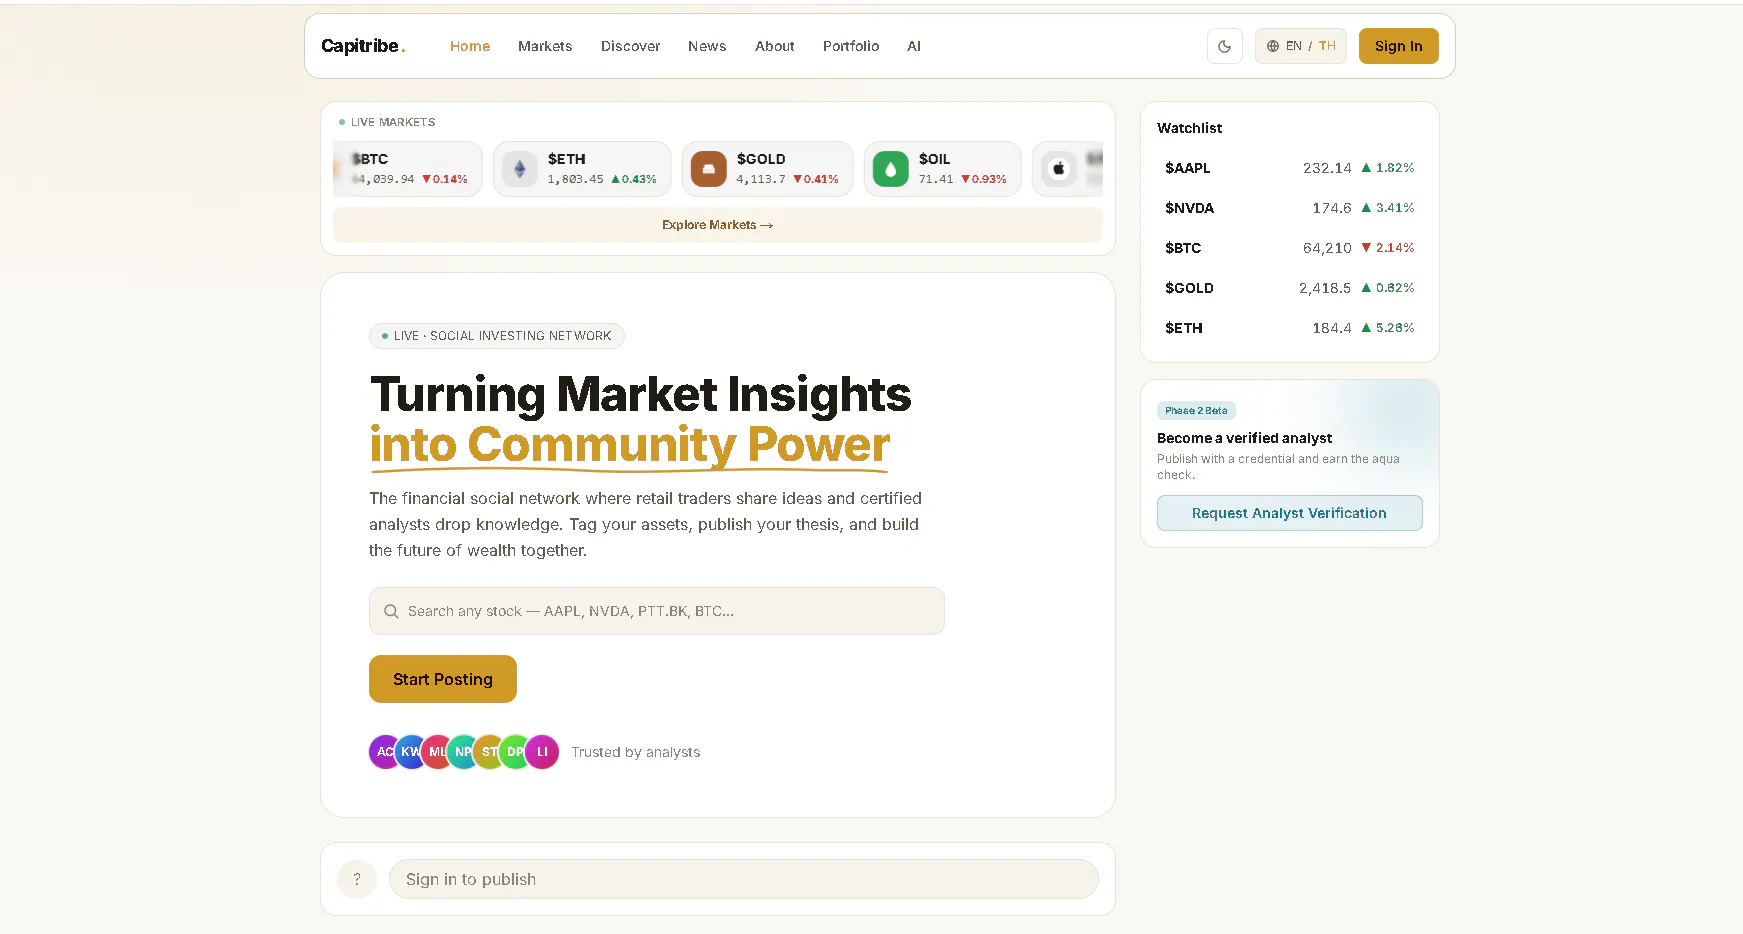1743x934 pixels.
Task: Select $GOLD row in the Watchlist
Action: (x=1289, y=288)
